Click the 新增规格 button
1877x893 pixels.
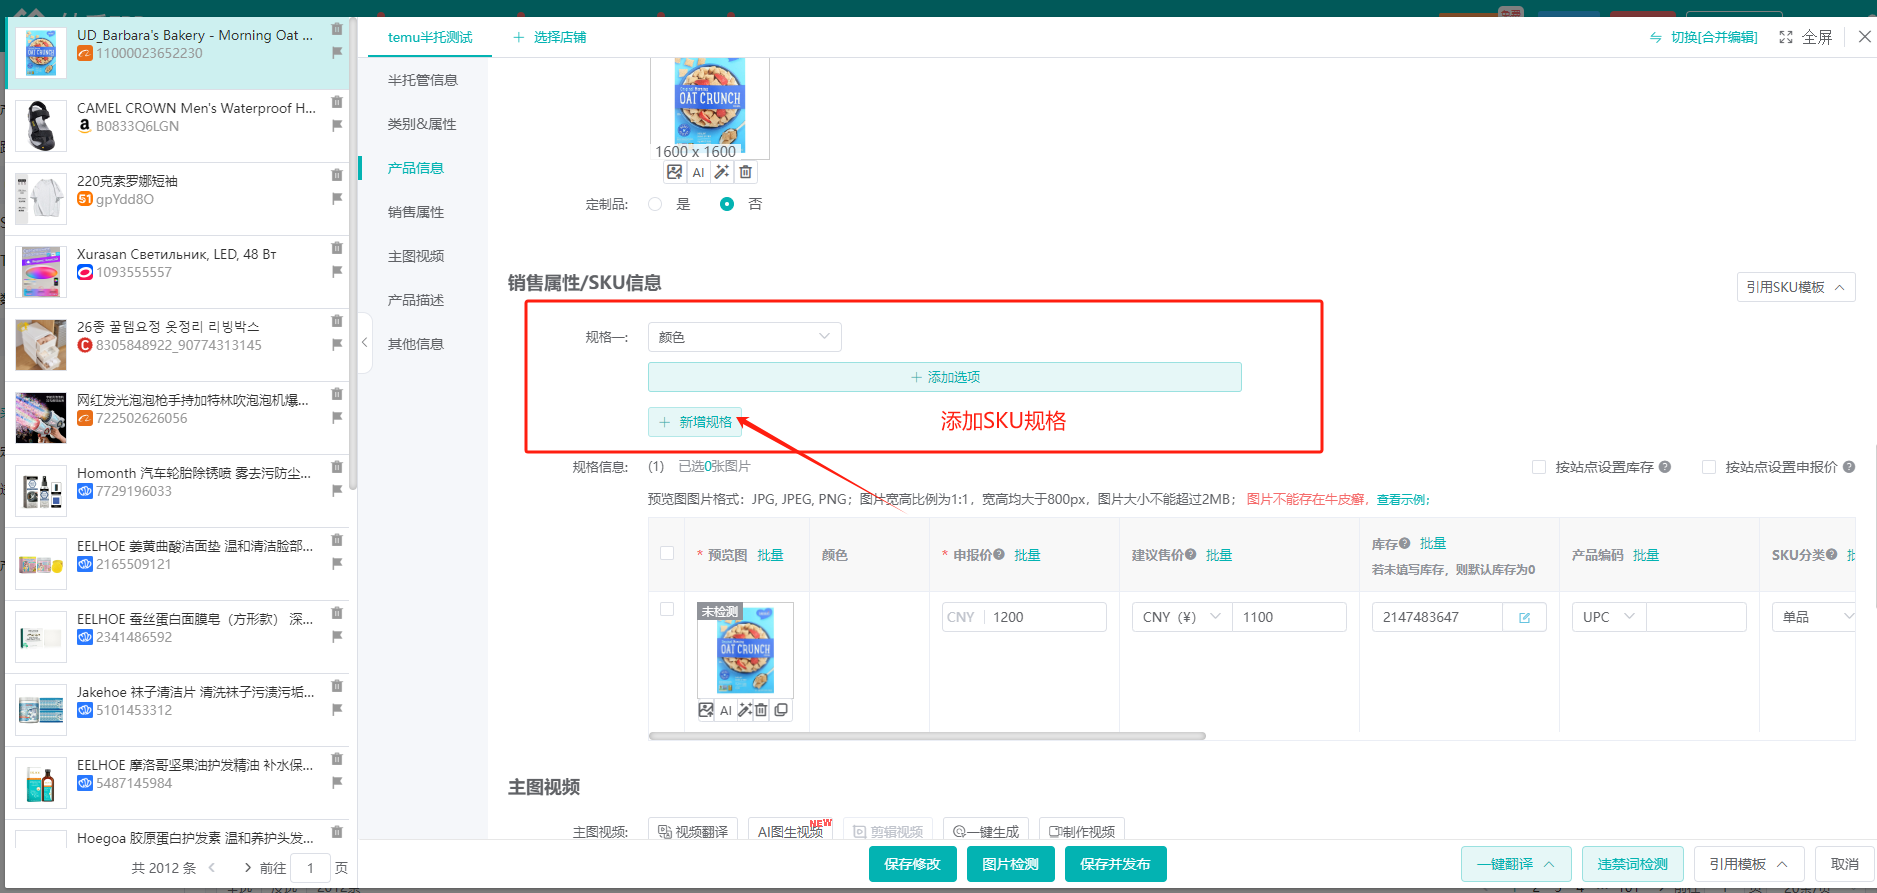pyautogui.click(x=695, y=422)
